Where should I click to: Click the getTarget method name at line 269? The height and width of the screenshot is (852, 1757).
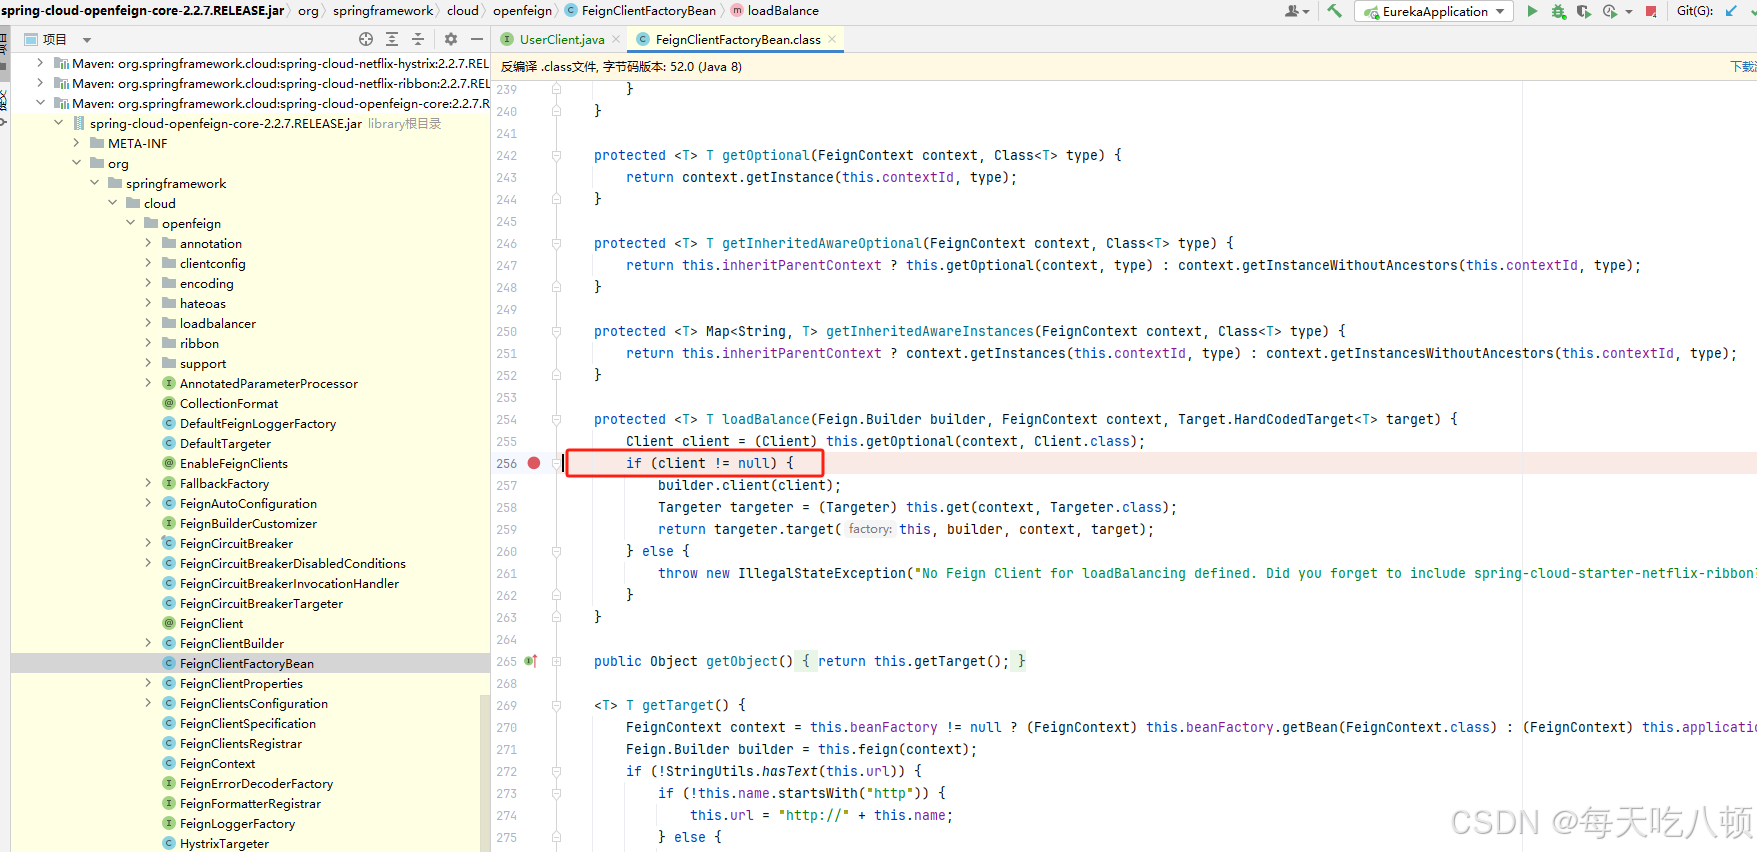[x=678, y=705]
